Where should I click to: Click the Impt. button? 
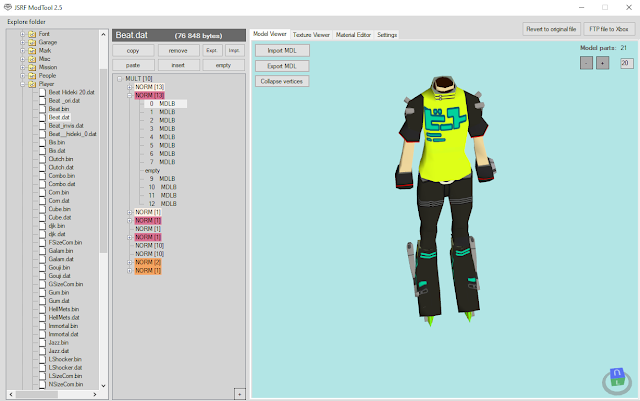click(234, 50)
